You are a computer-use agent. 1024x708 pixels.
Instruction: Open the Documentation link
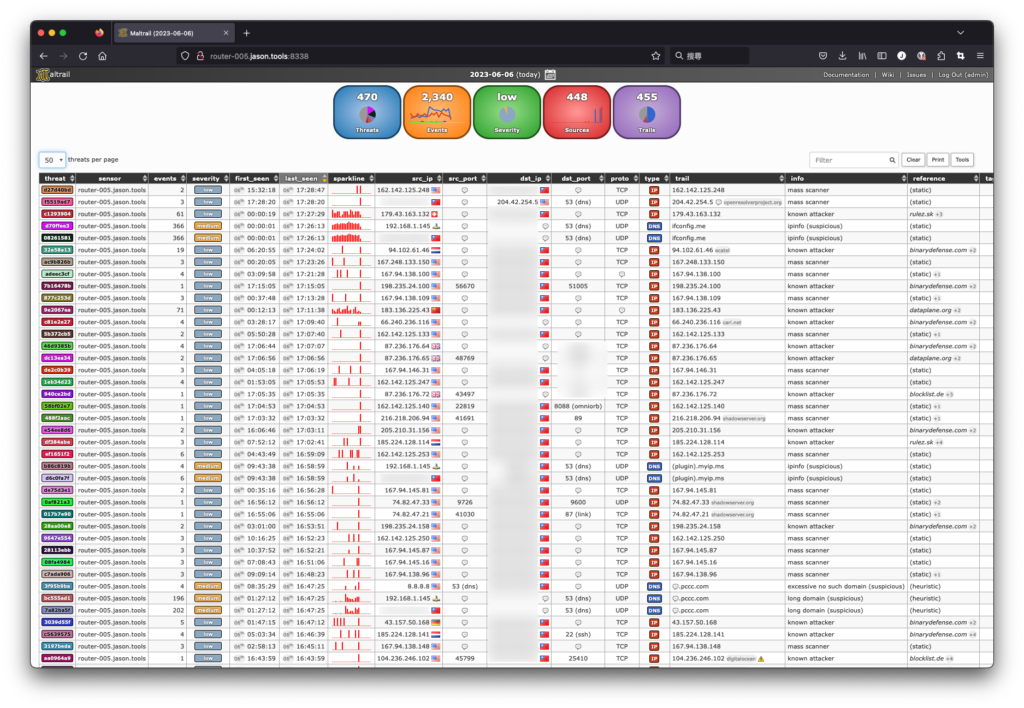846,75
